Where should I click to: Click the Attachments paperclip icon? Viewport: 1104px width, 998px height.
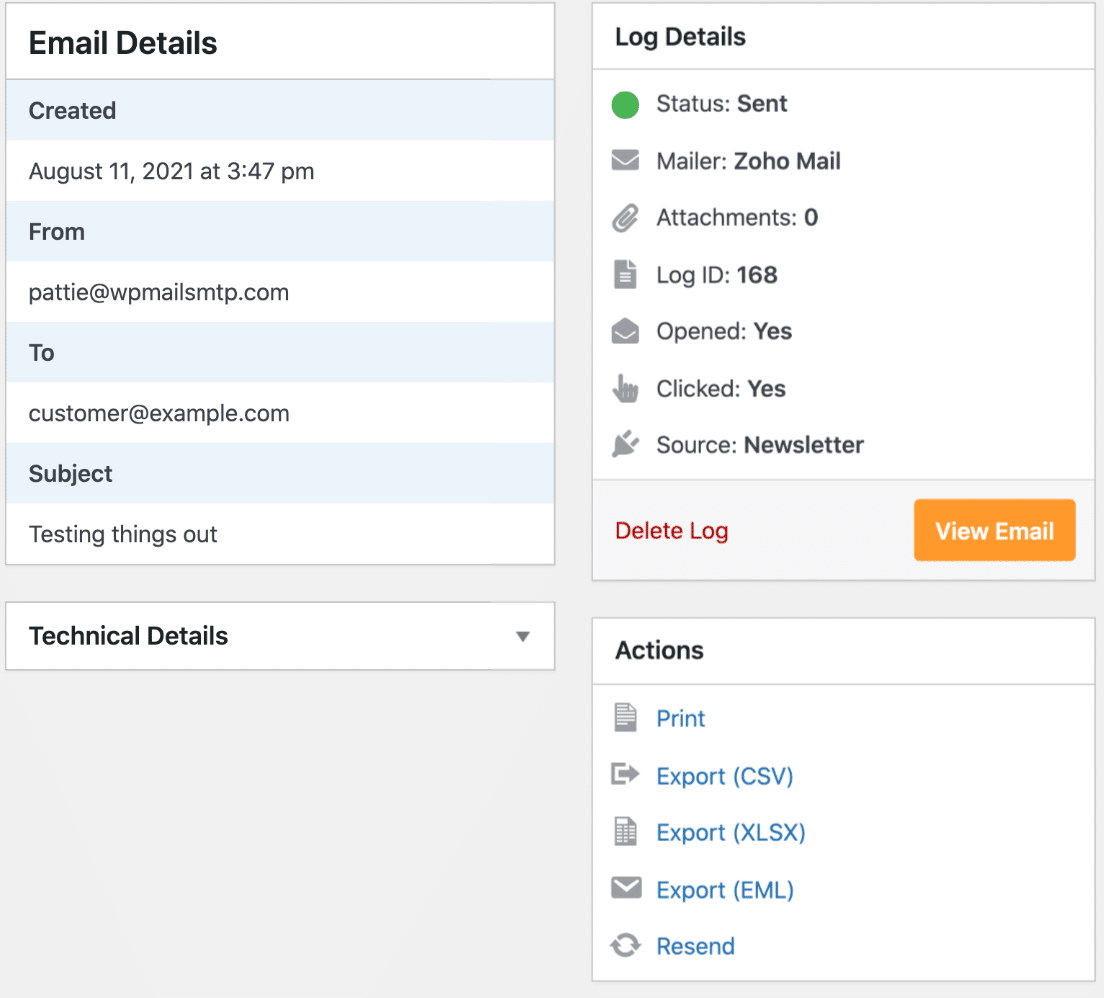[x=626, y=218]
